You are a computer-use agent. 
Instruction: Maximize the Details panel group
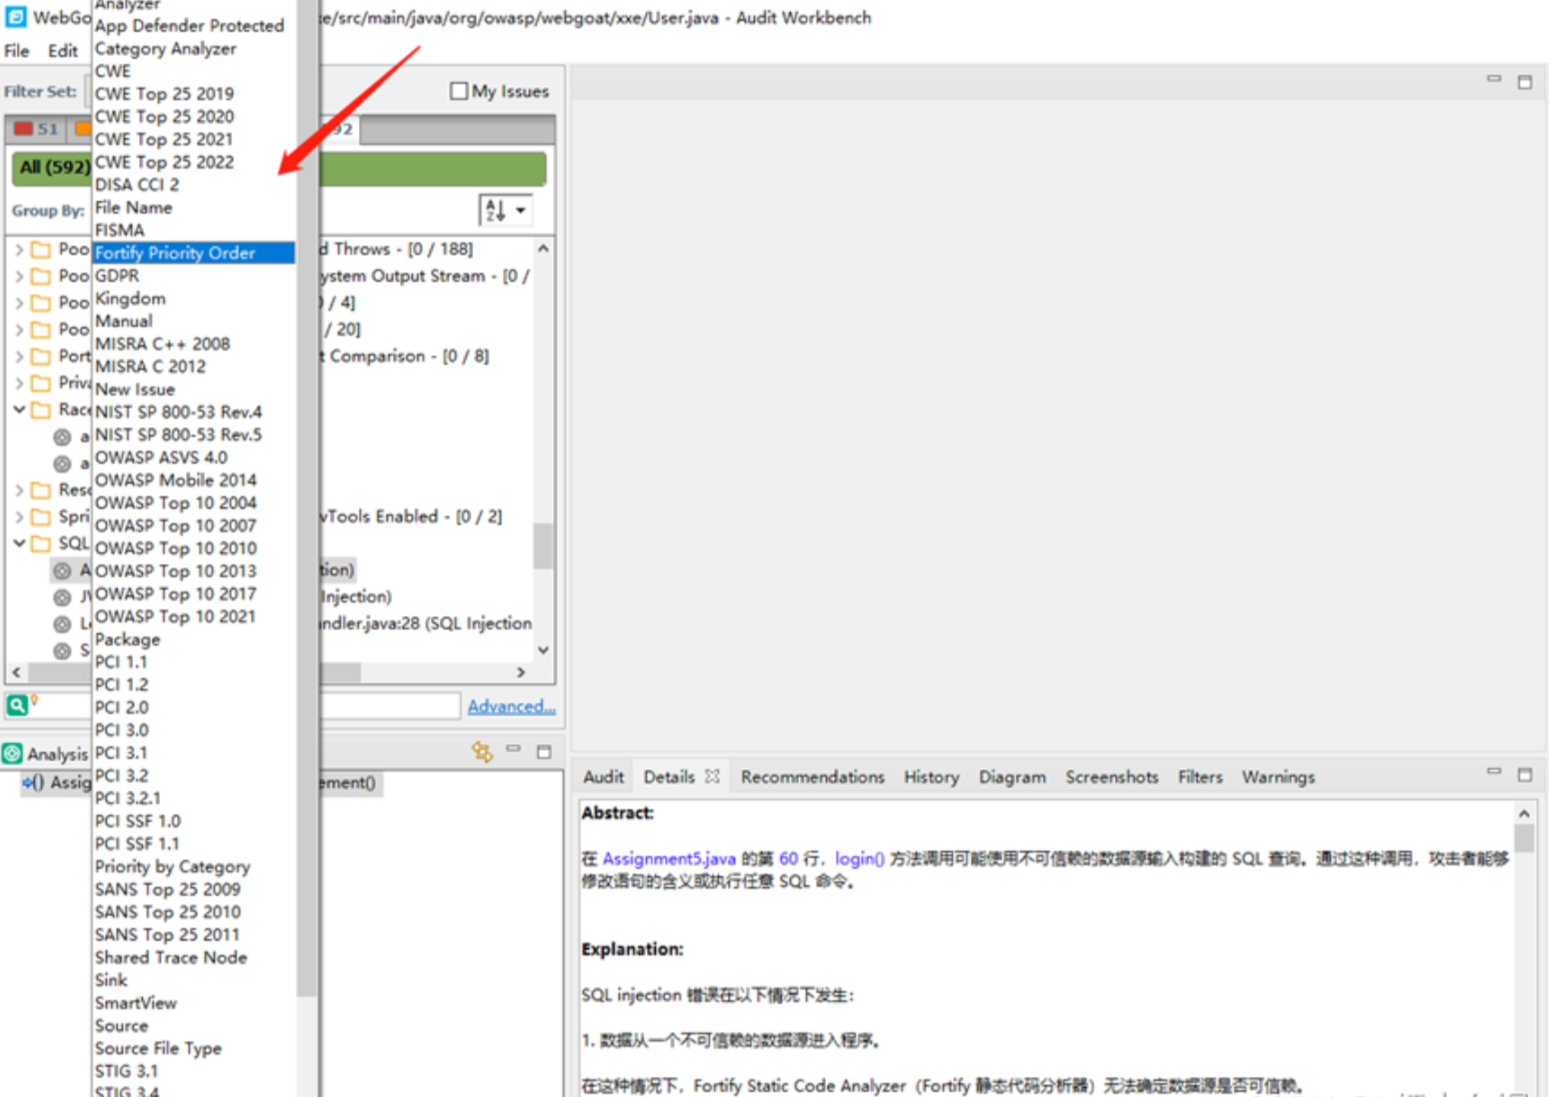(1525, 775)
